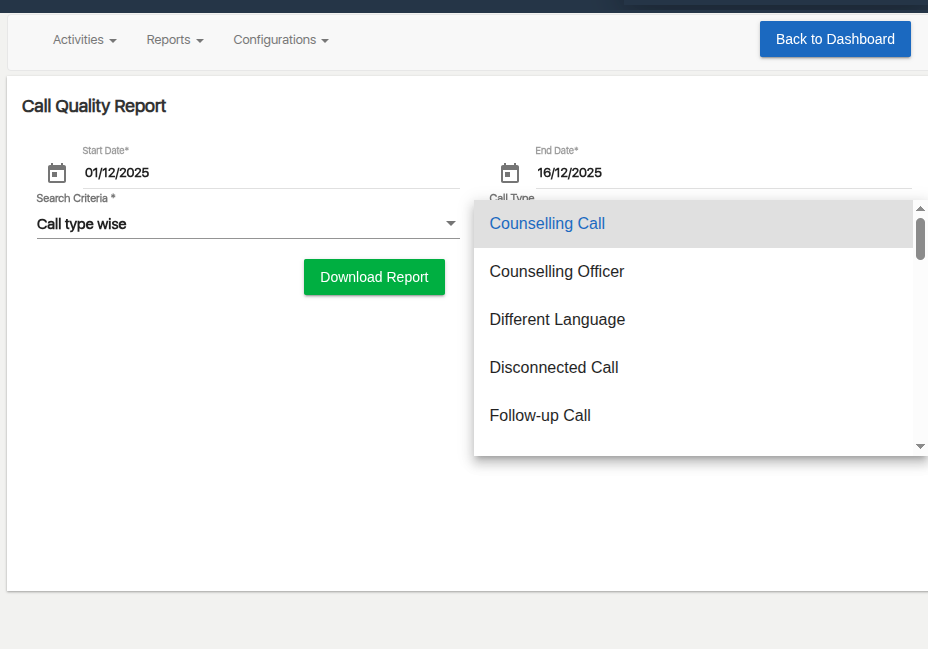Open the Reports menu
Screen dimensions: 928x649
[x=174, y=40]
